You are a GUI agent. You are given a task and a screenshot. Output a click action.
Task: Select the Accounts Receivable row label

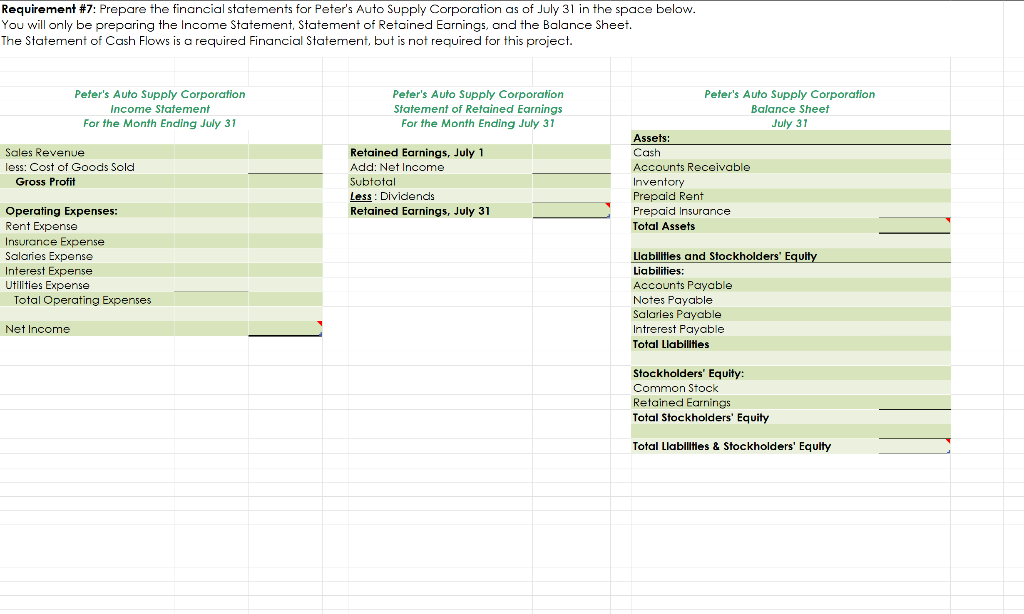point(790,167)
